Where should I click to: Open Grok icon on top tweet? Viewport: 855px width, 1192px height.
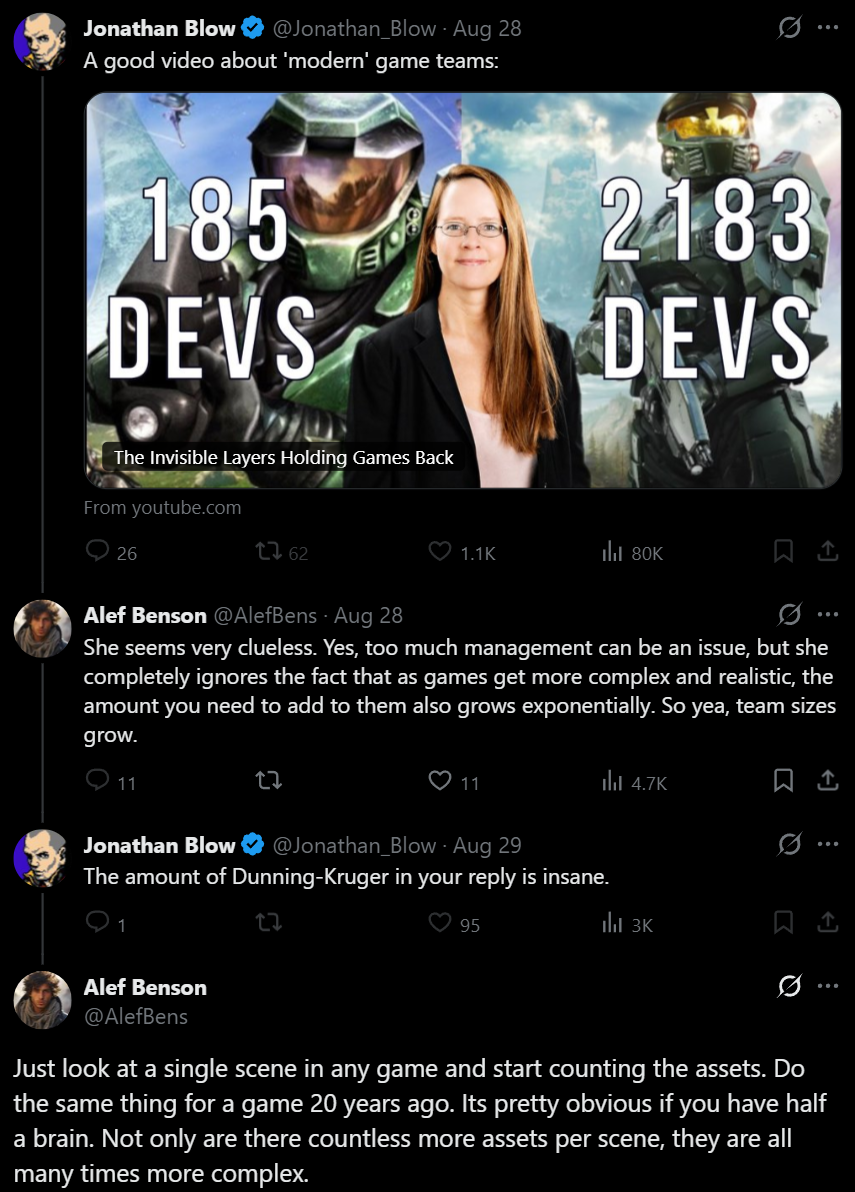click(x=790, y=28)
